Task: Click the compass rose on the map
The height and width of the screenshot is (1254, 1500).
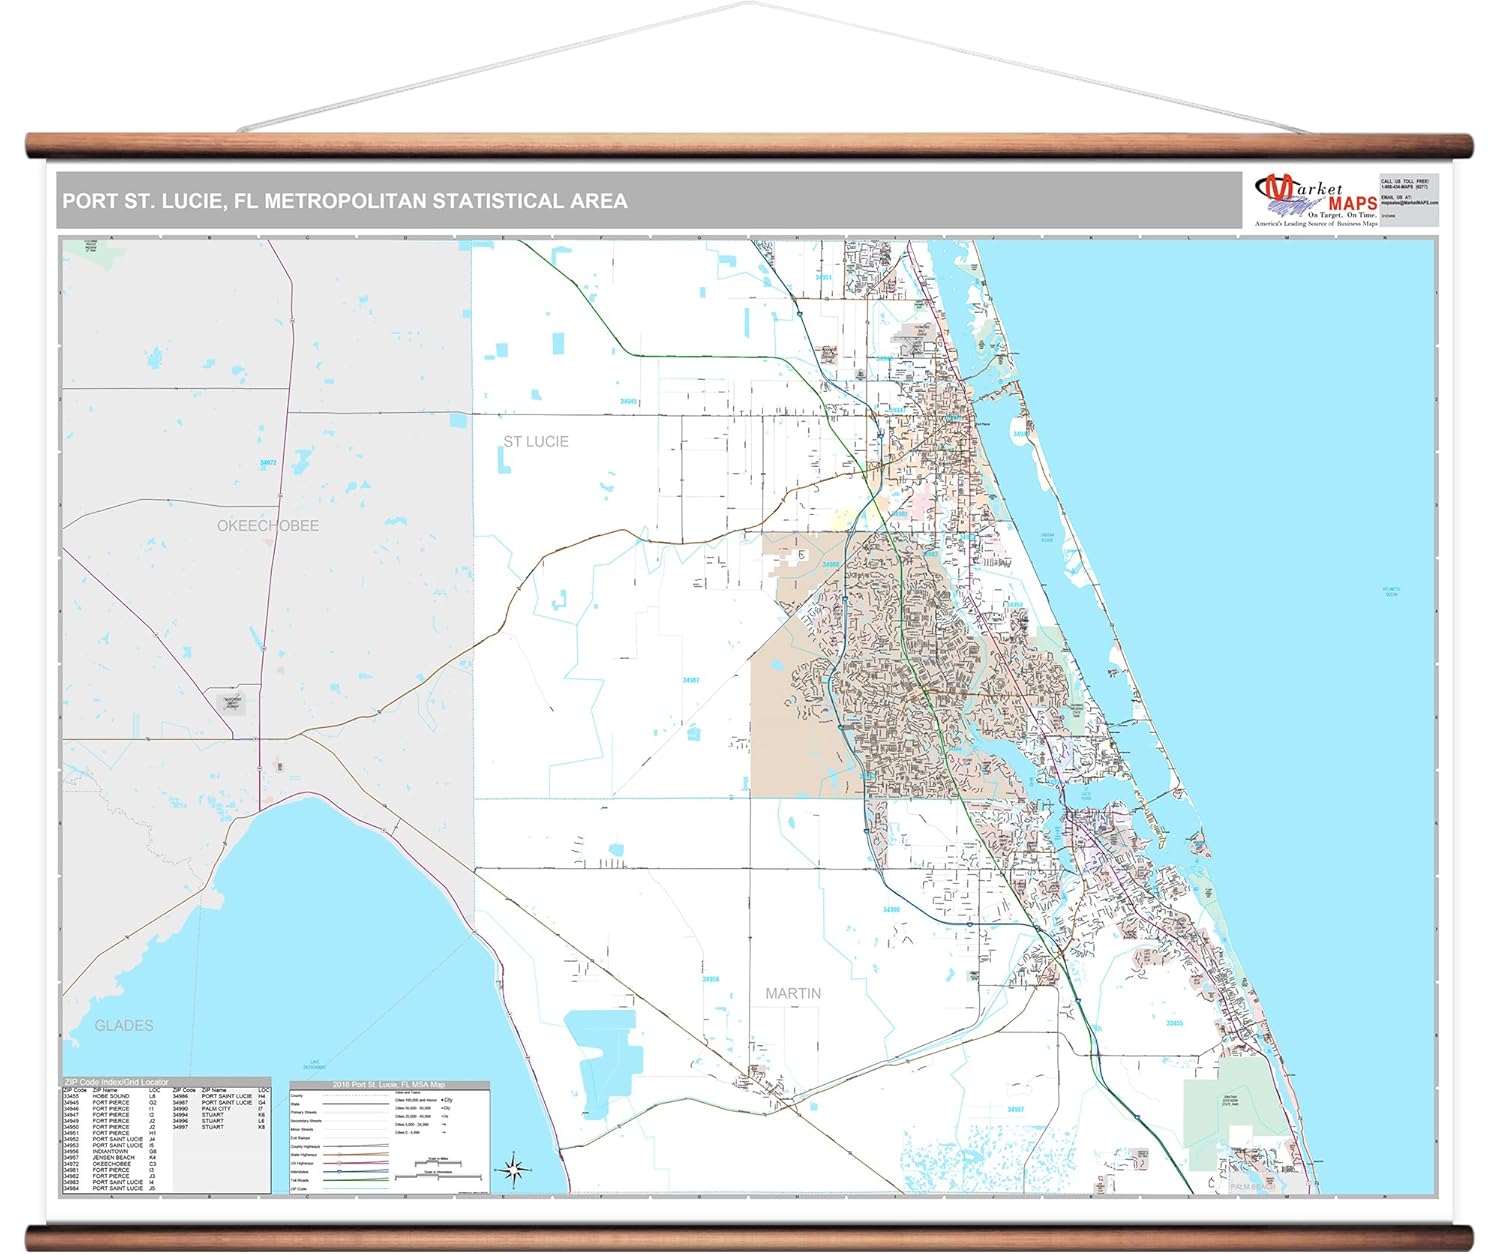Action: 515,1167
